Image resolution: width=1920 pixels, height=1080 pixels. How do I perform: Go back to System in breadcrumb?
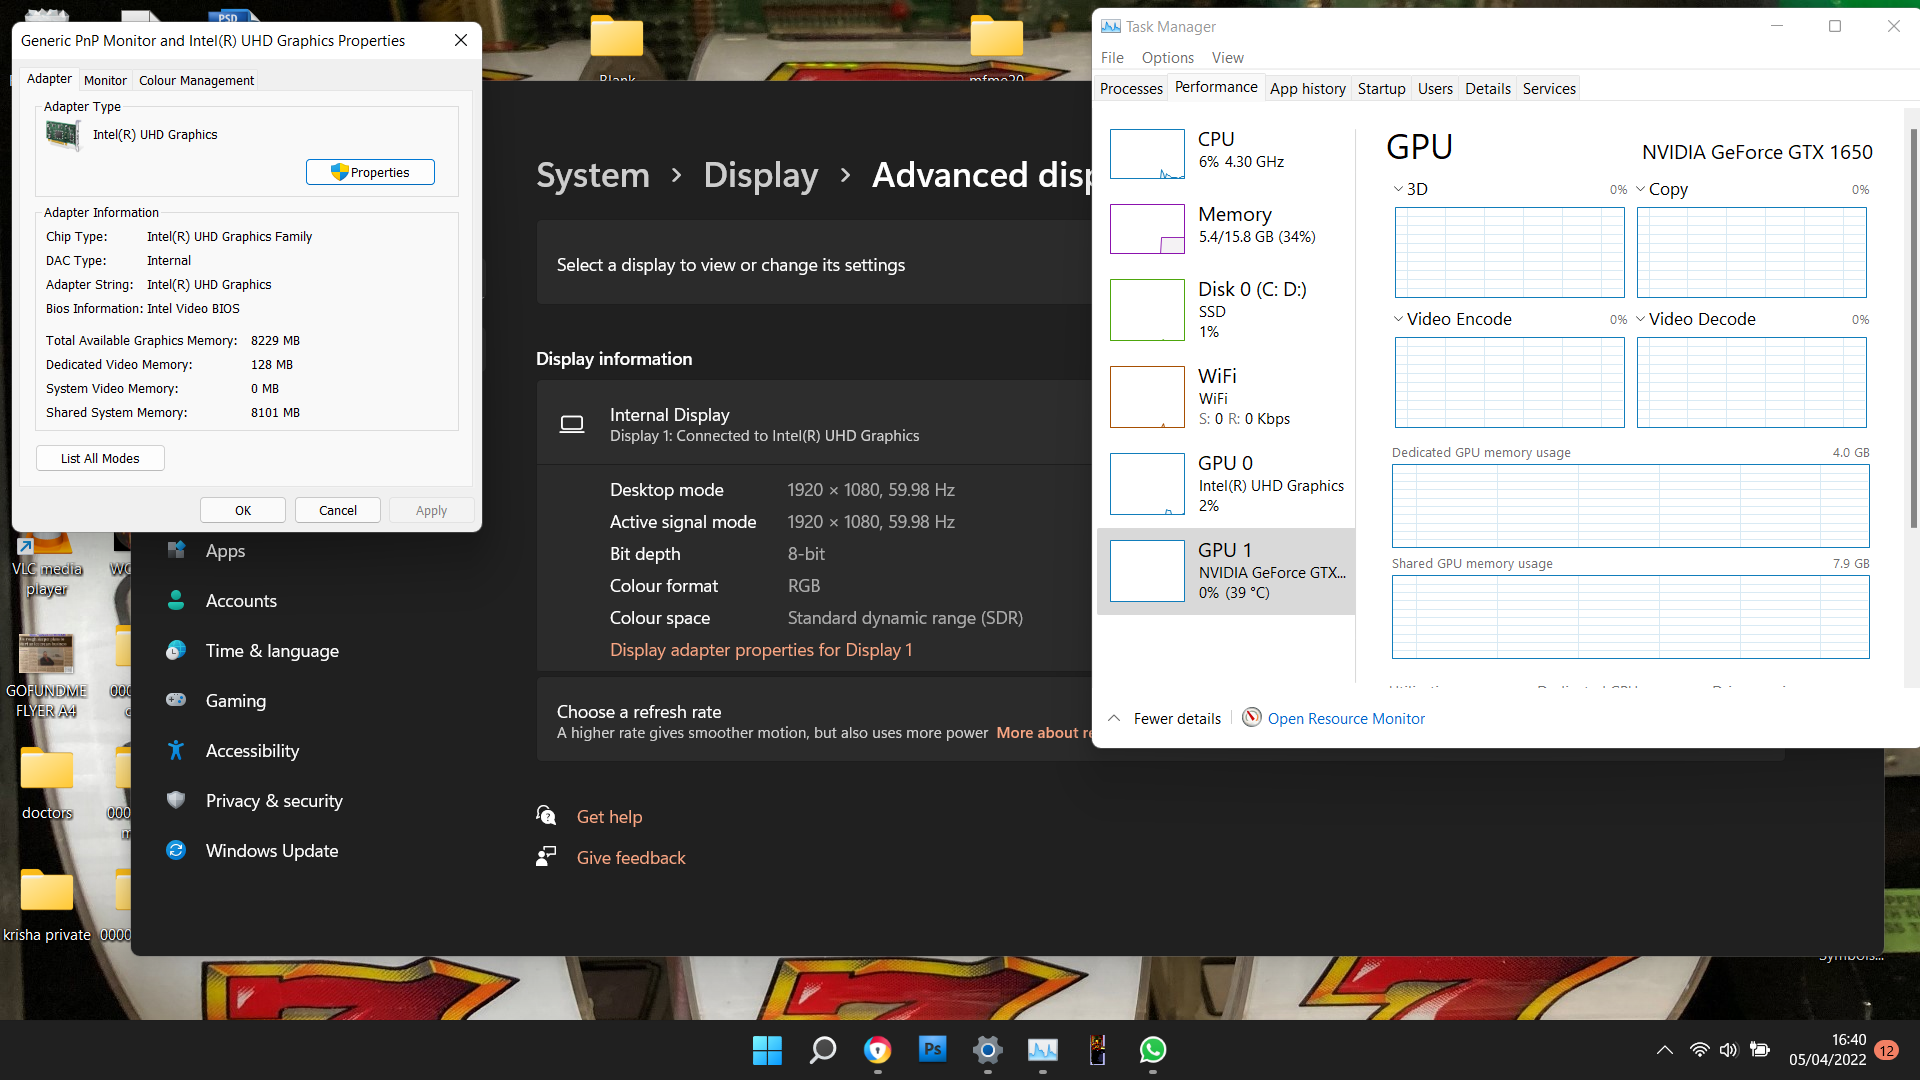[593, 175]
